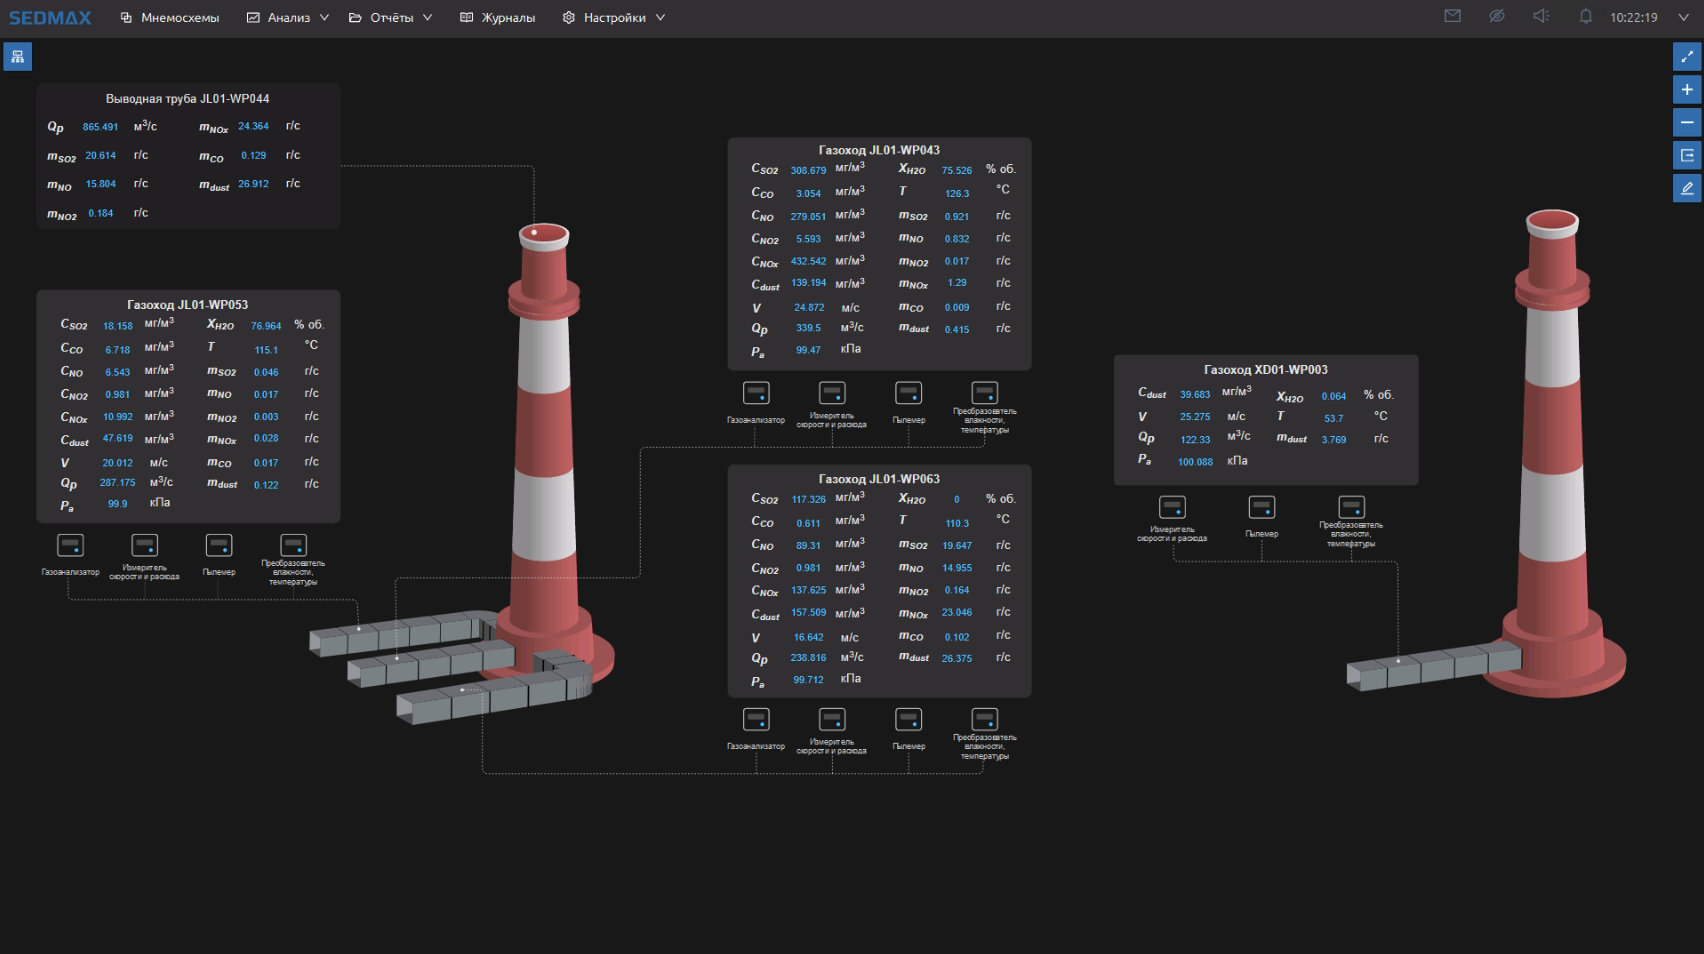This screenshot has height=954, width=1704.
Task: Zoom out with the minus button
Action: point(1687,122)
